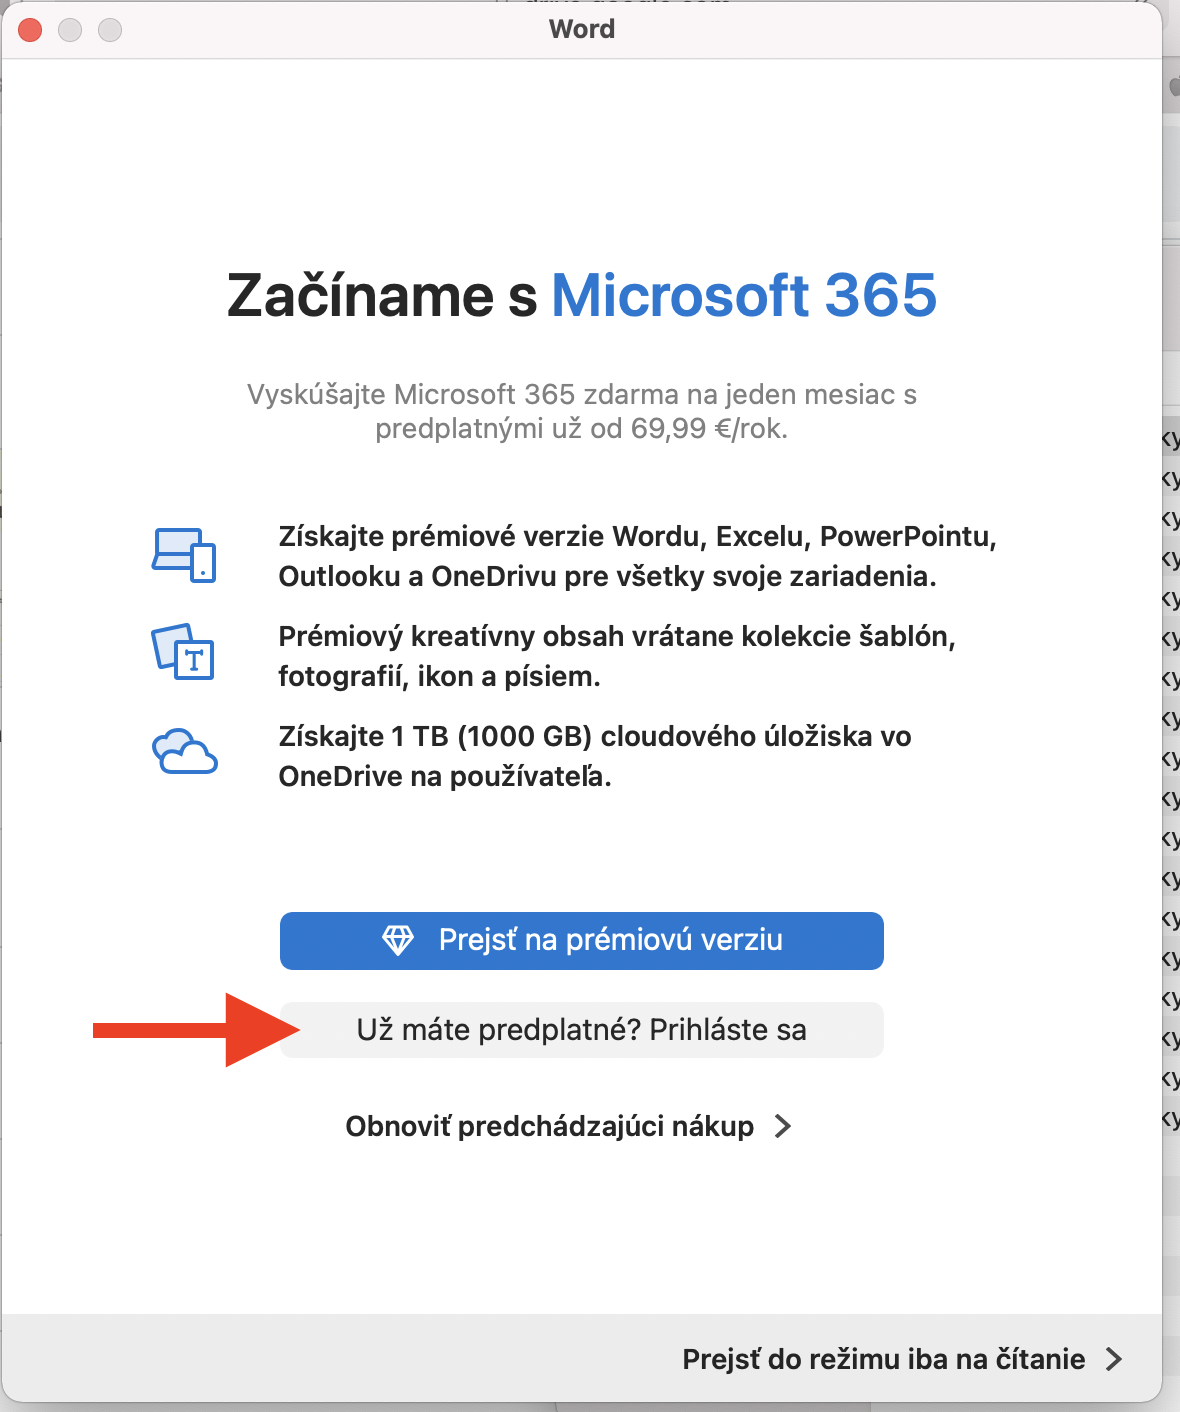This screenshot has width=1180, height=1412.
Task: Click the free trial price subtitle text
Action: [x=581, y=411]
